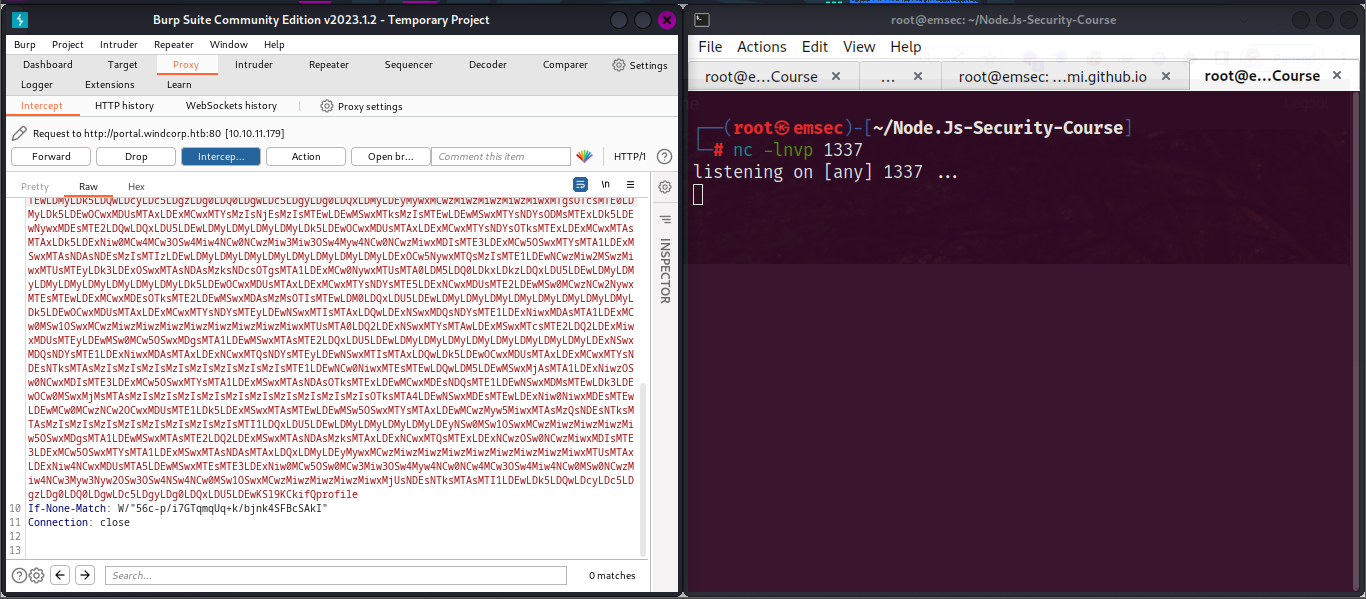Screen dimensions: 1366x599
Task: Click the Comment this item field
Action: click(x=500, y=157)
